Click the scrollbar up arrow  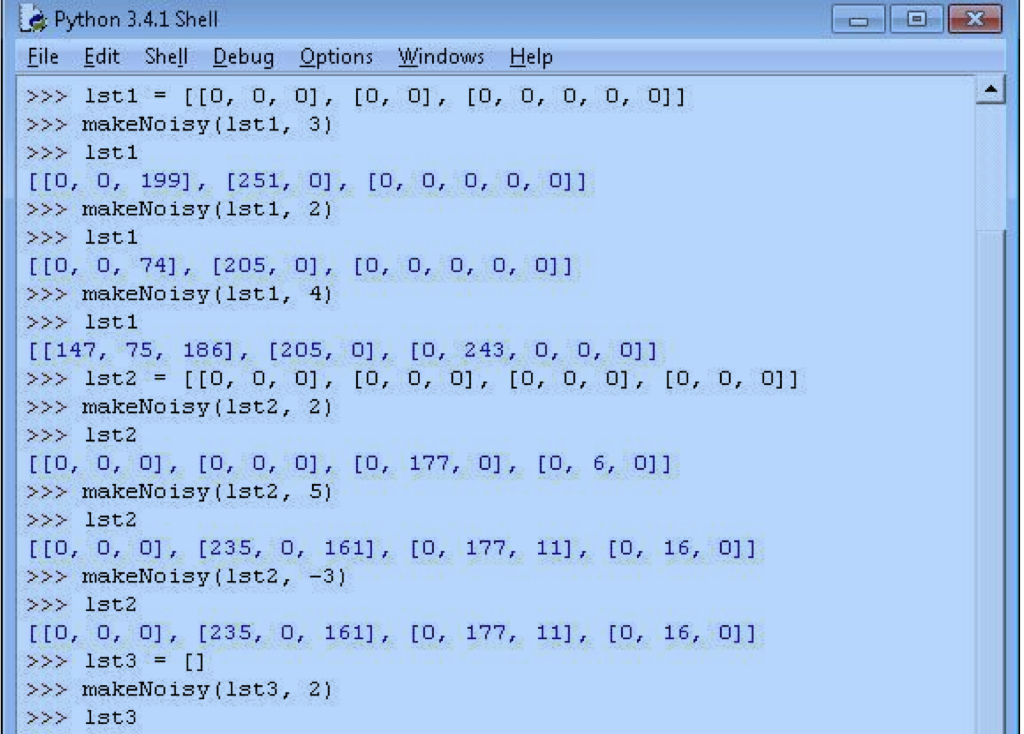click(x=991, y=93)
